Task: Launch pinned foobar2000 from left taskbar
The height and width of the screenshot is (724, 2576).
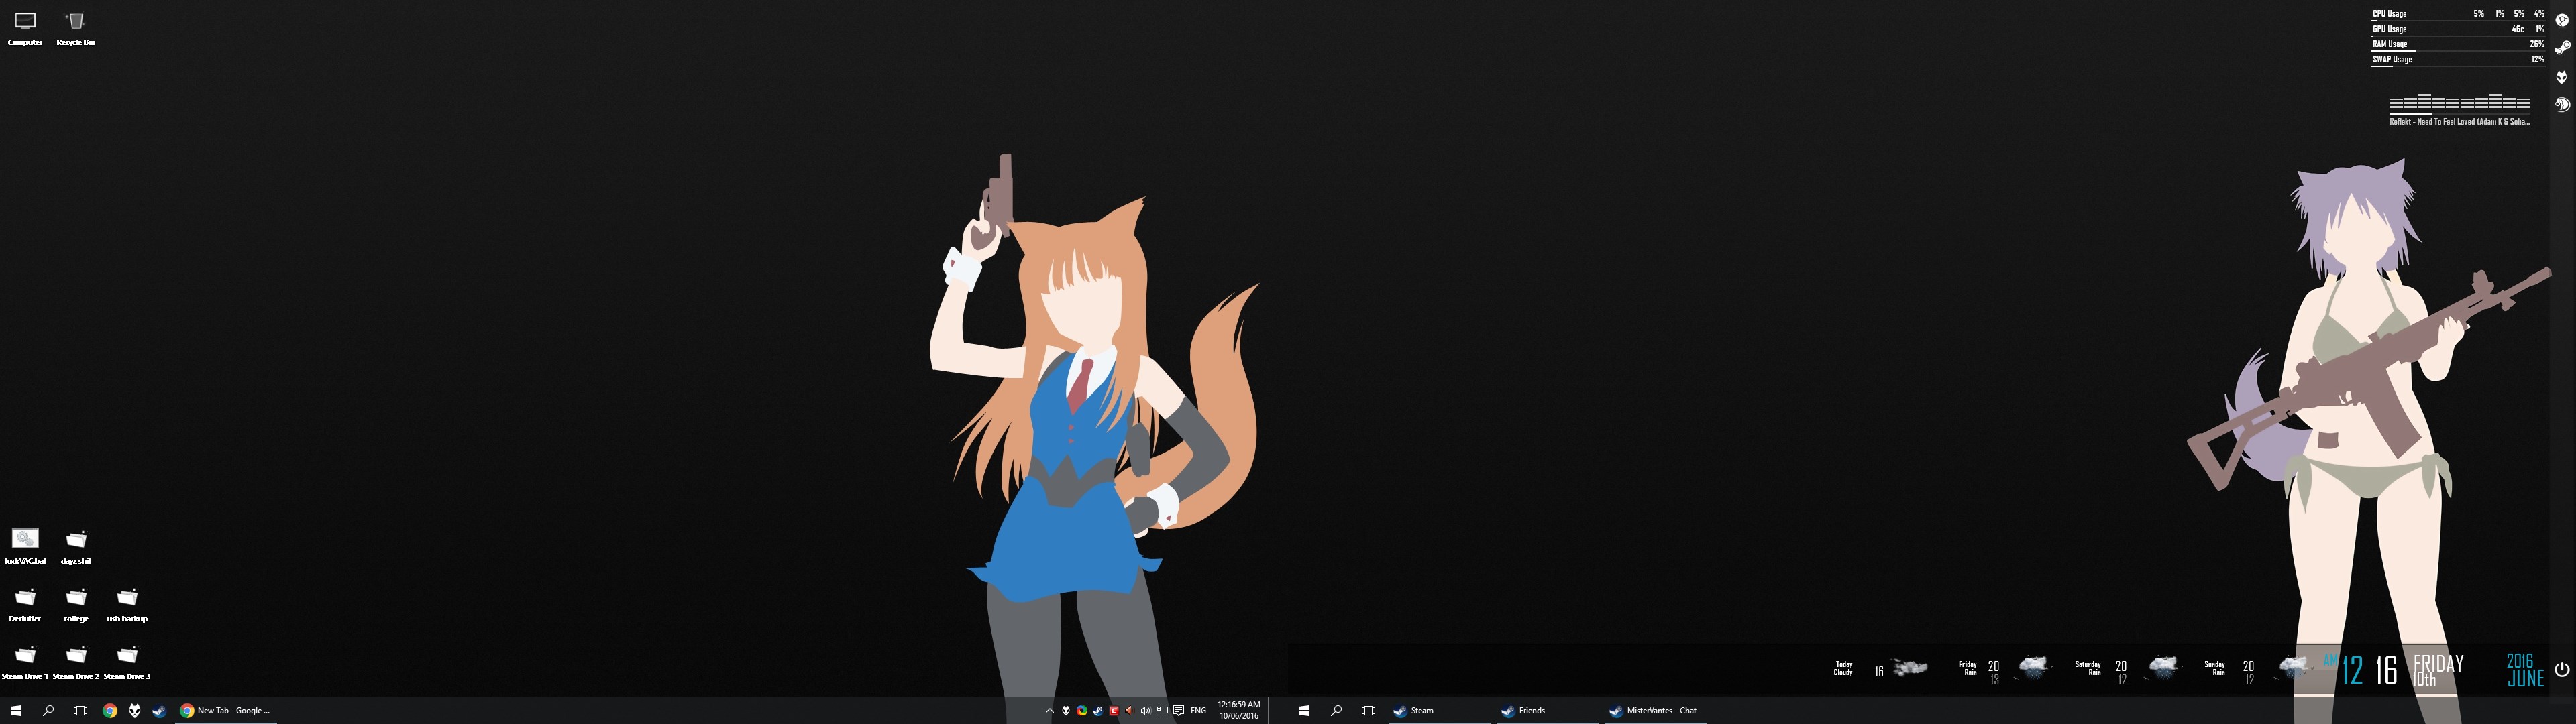Action: pos(134,711)
